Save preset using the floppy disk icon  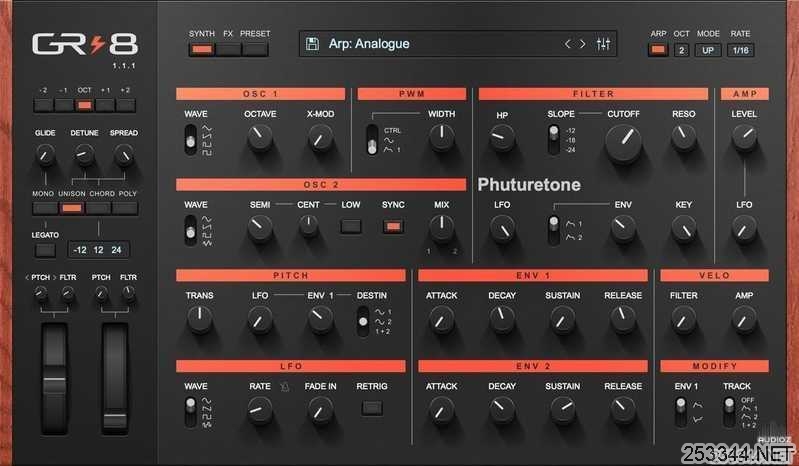(x=312, y=44)
